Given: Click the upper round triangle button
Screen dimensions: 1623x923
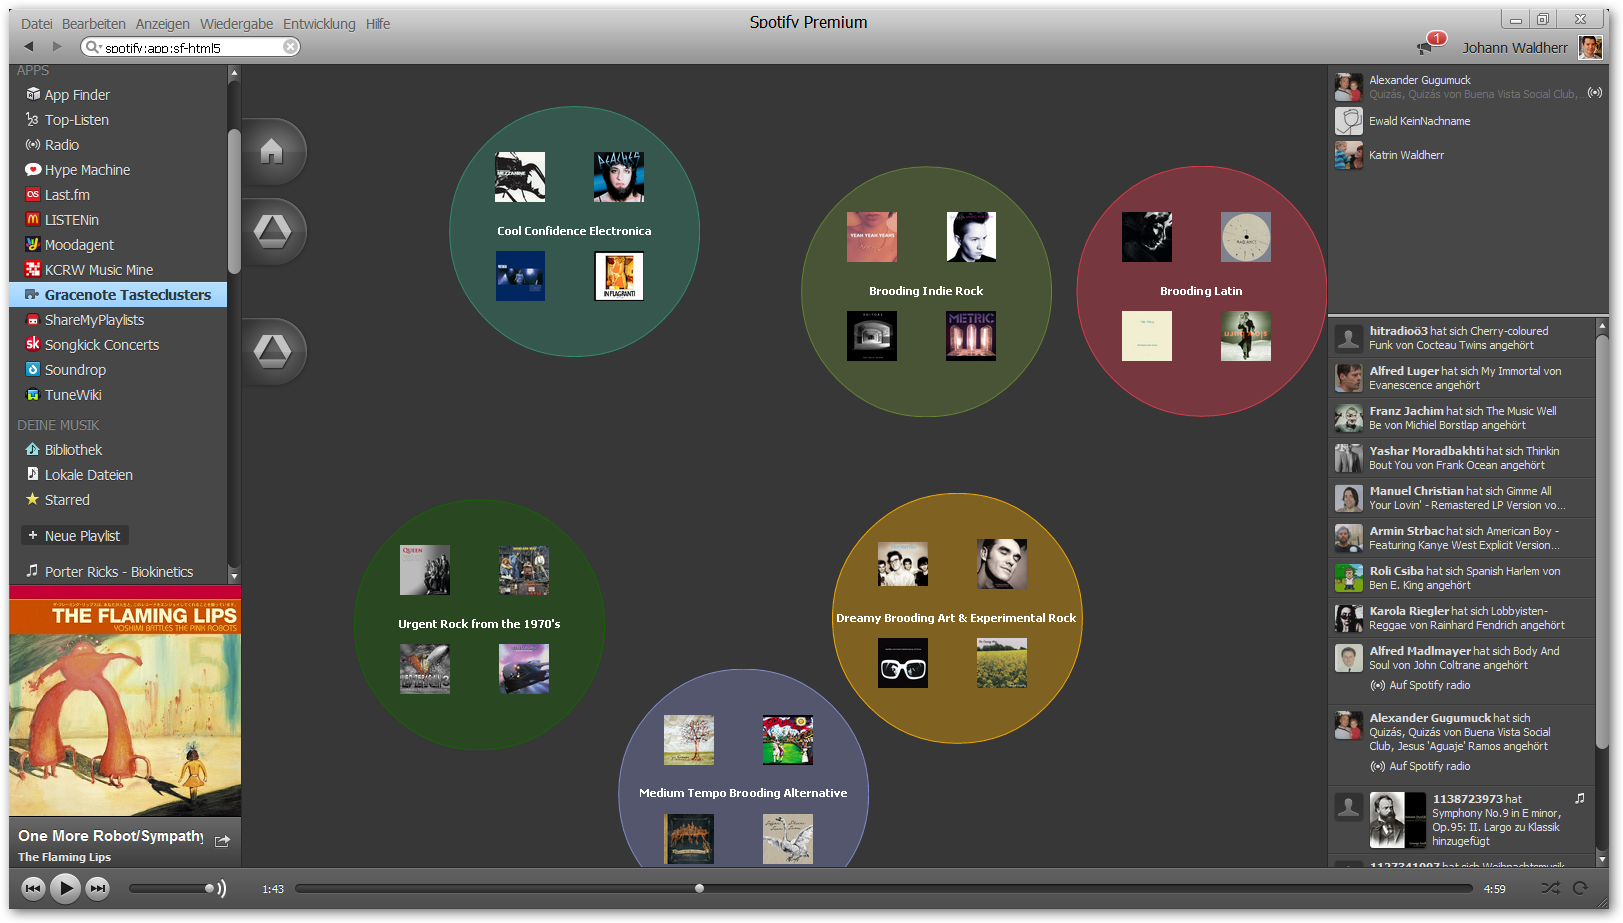Looking at the screenshot, I should 272,232.
